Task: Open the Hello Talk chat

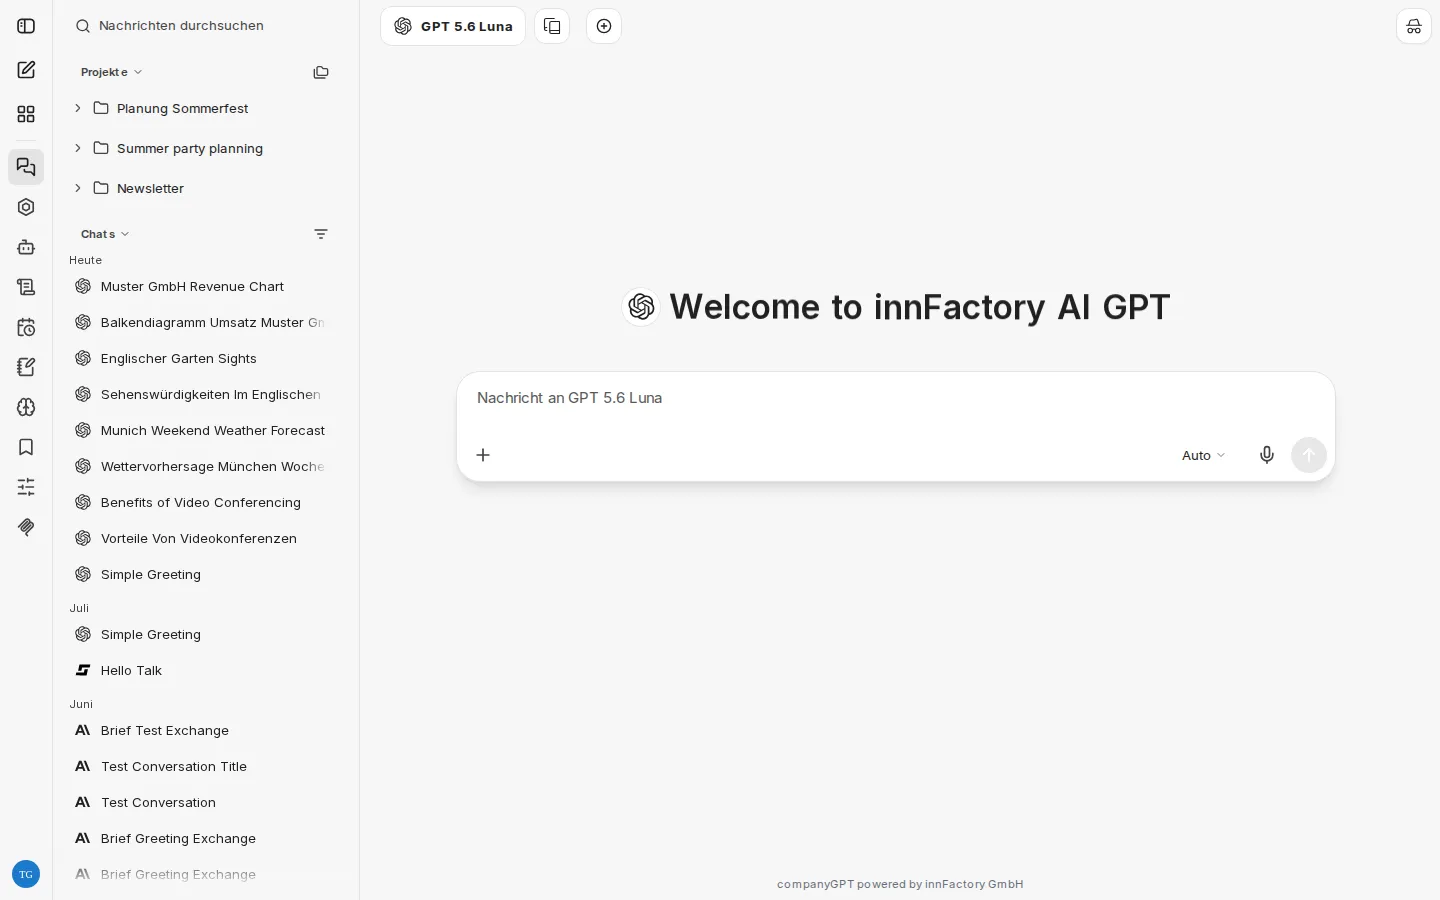Action: pos(200,670)
